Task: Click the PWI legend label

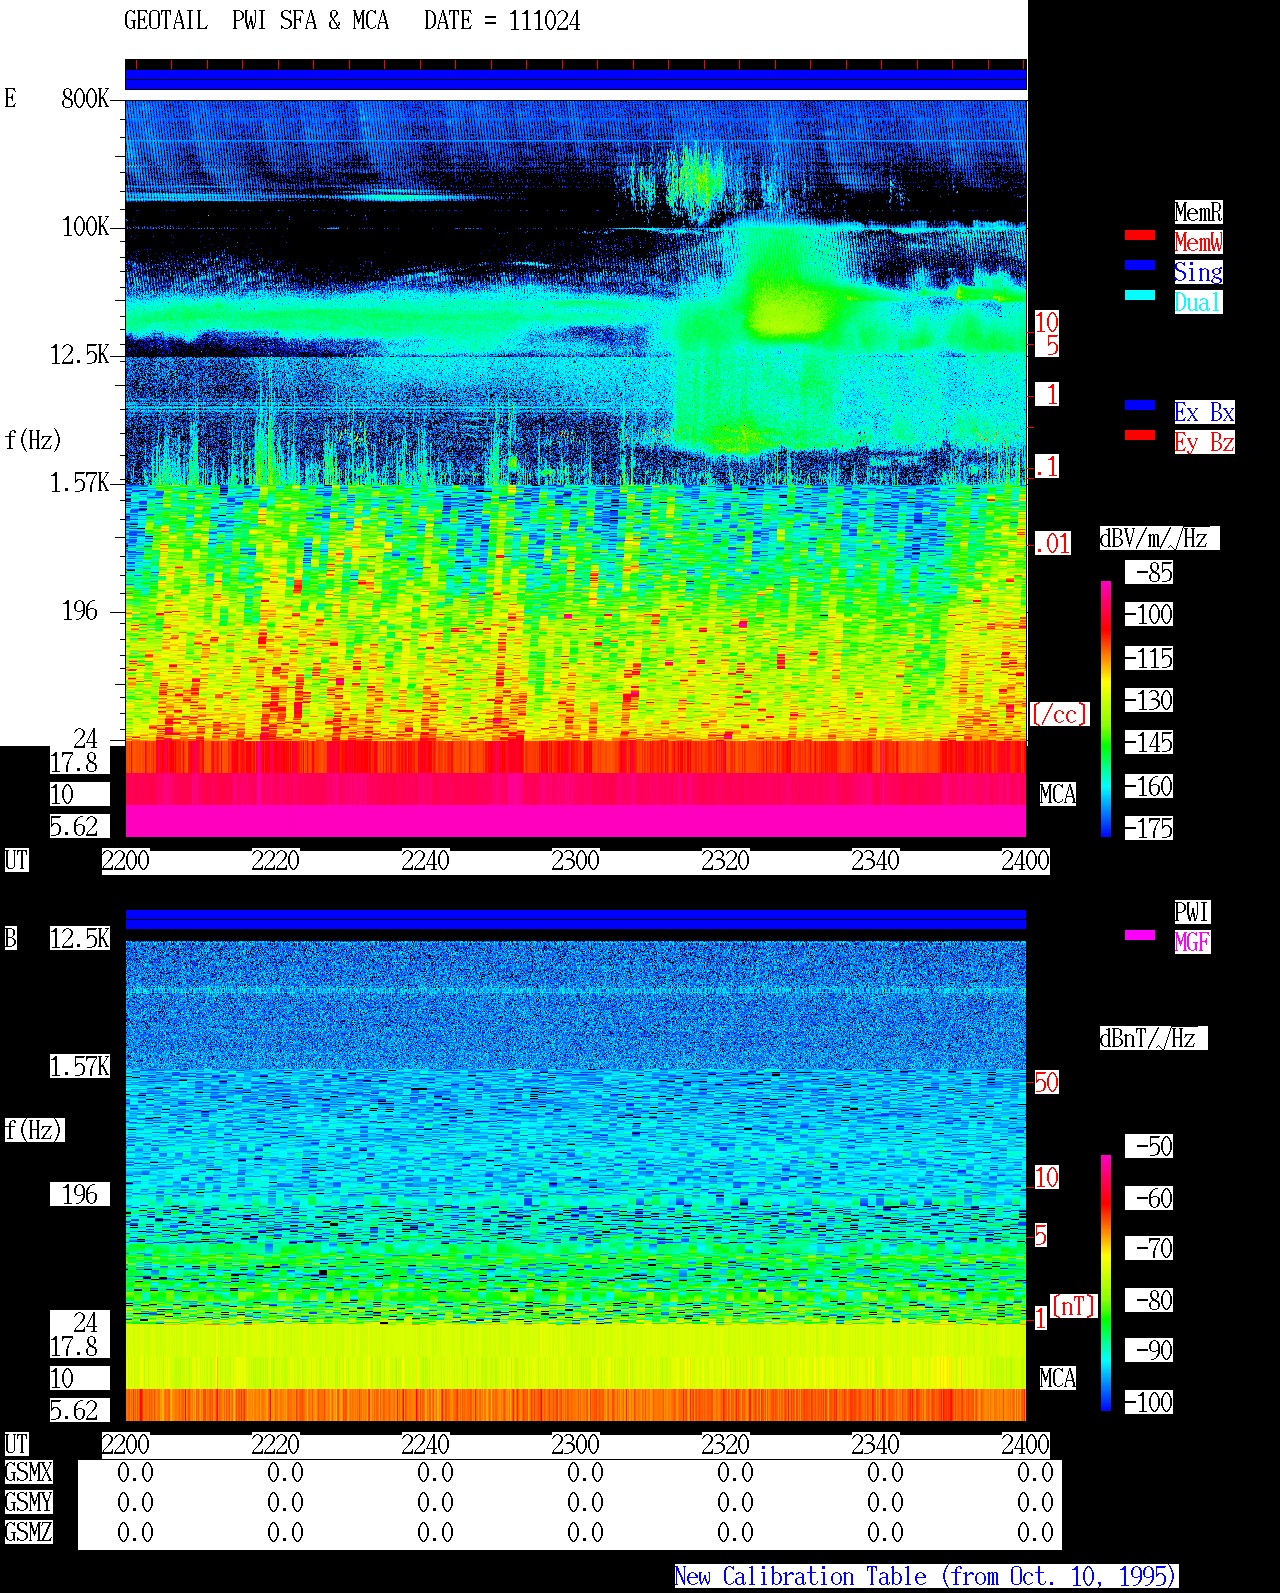Action: (x=1192, y=912)
